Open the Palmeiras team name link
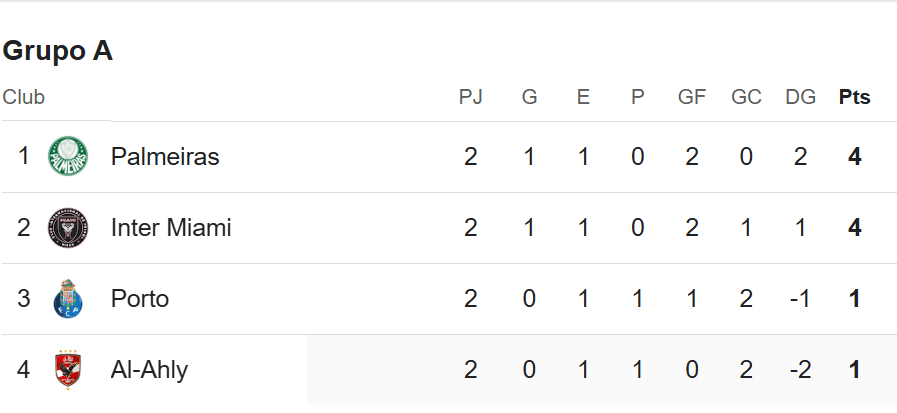The height and width of the screenshot is (413, 897). tap(165, 156)
